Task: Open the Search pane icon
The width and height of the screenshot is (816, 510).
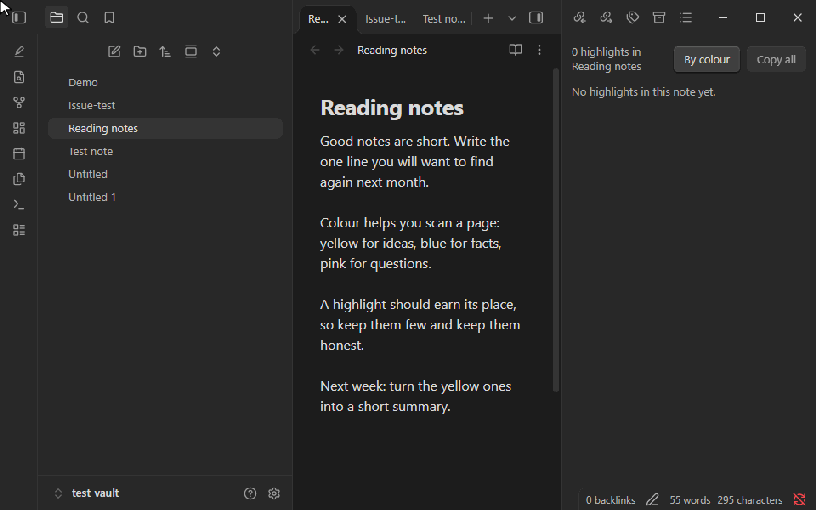Action: [83, 18]
